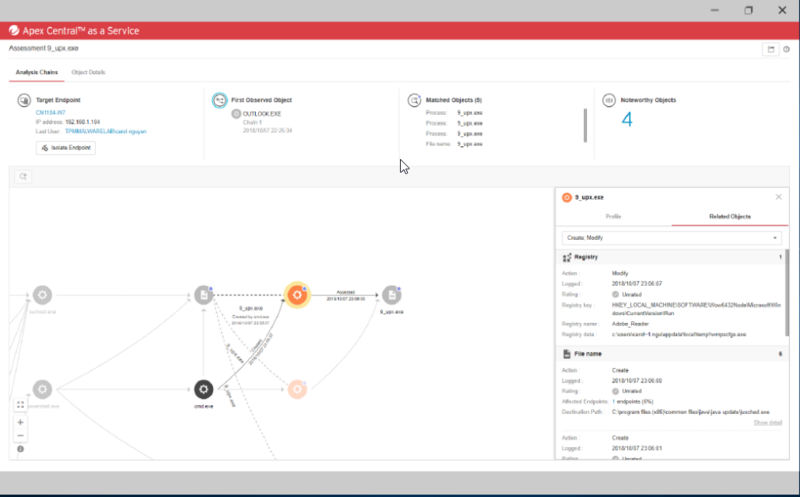This screenshot has width=800, height=497.
Task: Click the Trend Micro logo in header
Action: tap(14, 31)
